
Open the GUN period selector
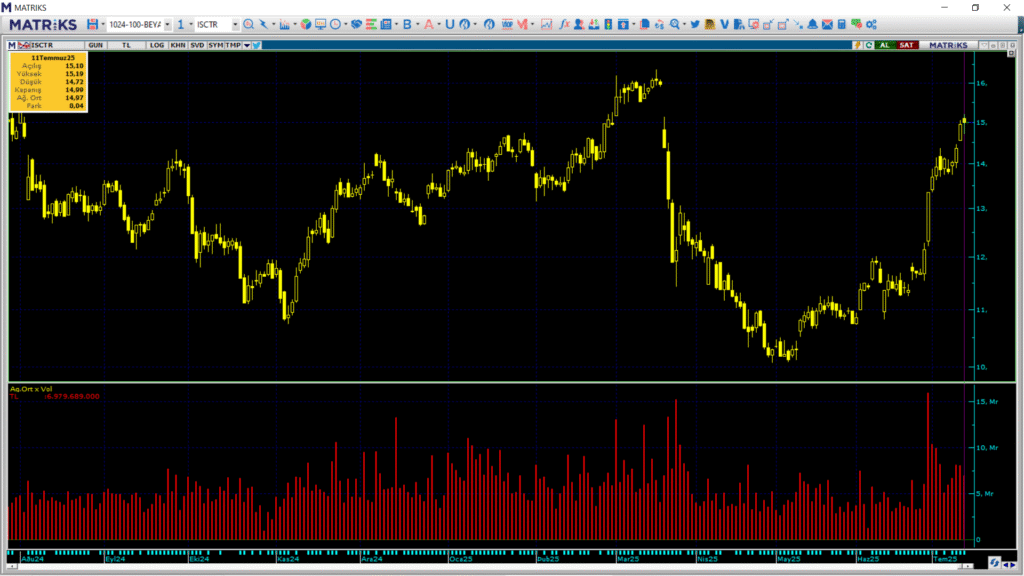coord(96,45)
